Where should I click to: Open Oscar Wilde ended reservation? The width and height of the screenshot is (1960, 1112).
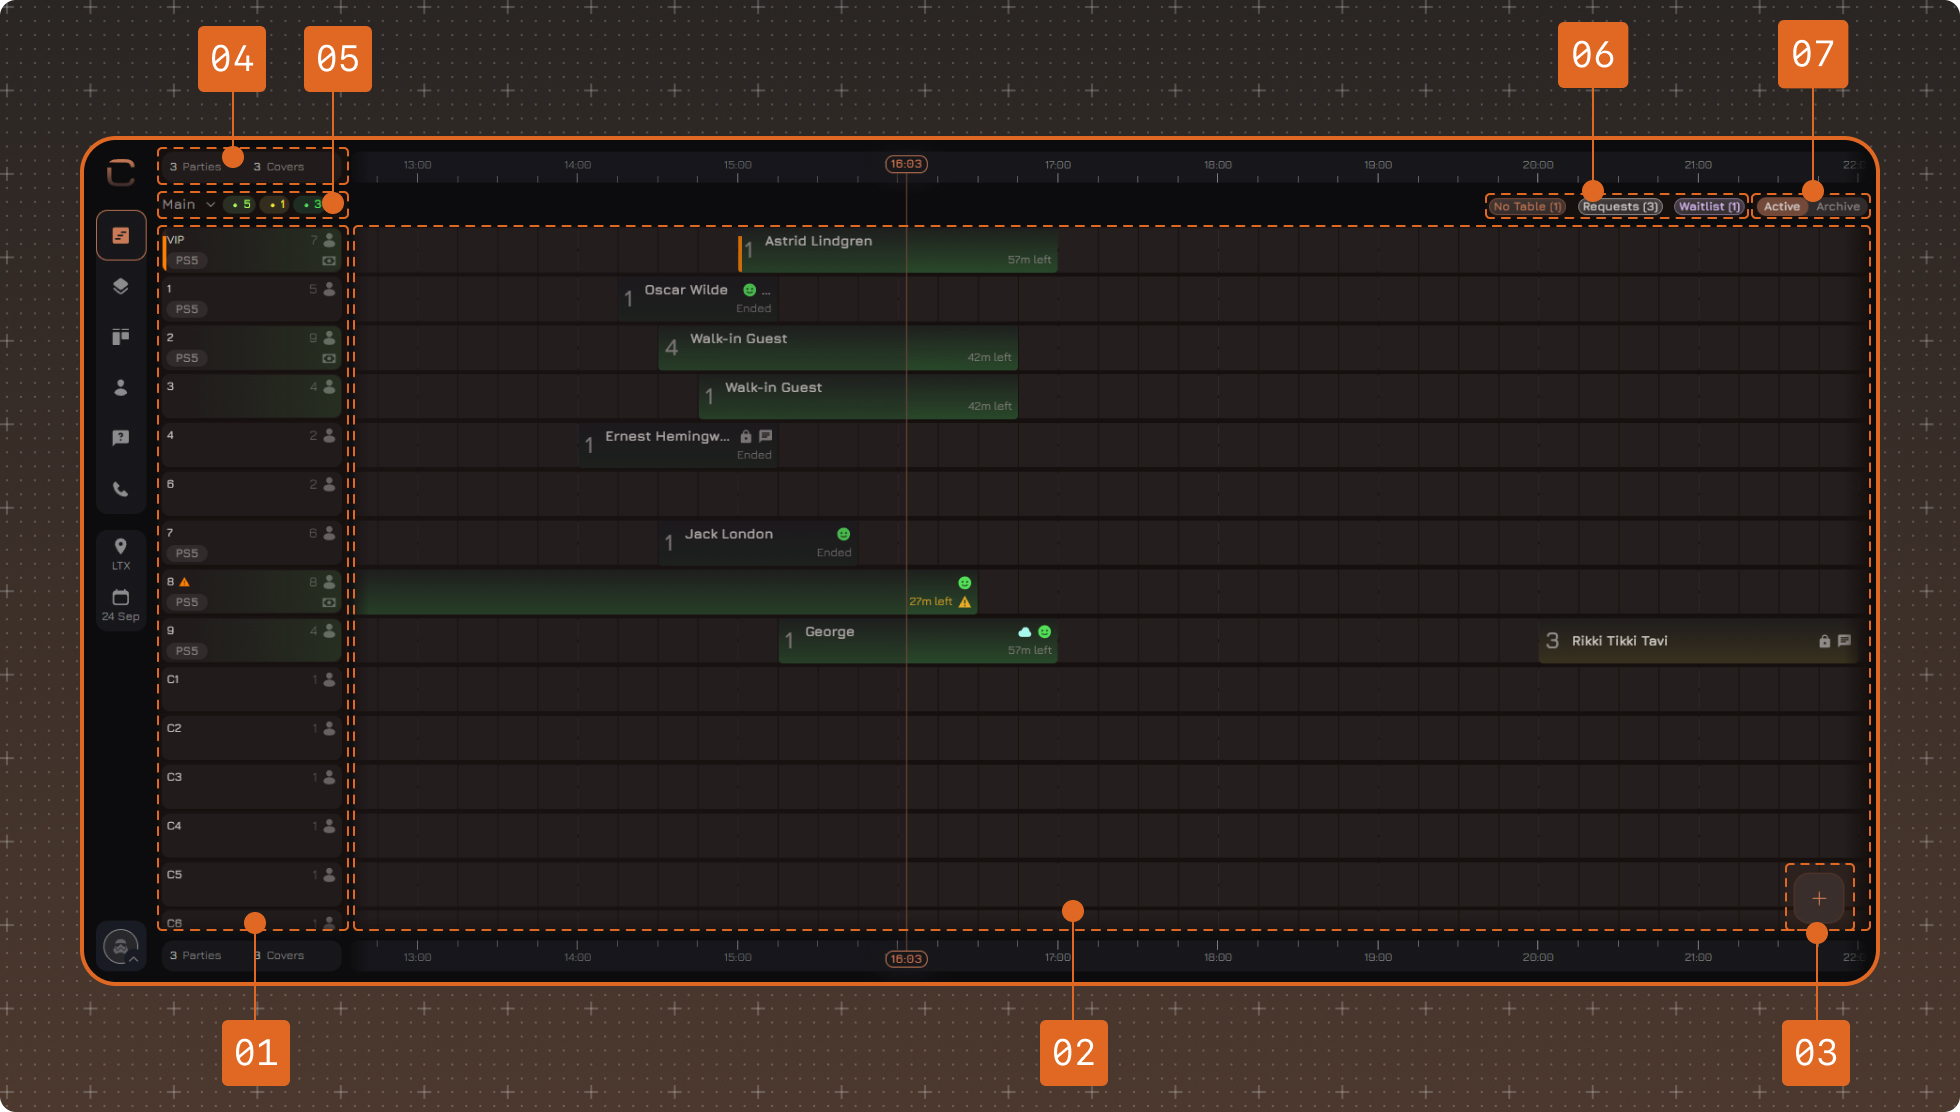pos(698,299)
